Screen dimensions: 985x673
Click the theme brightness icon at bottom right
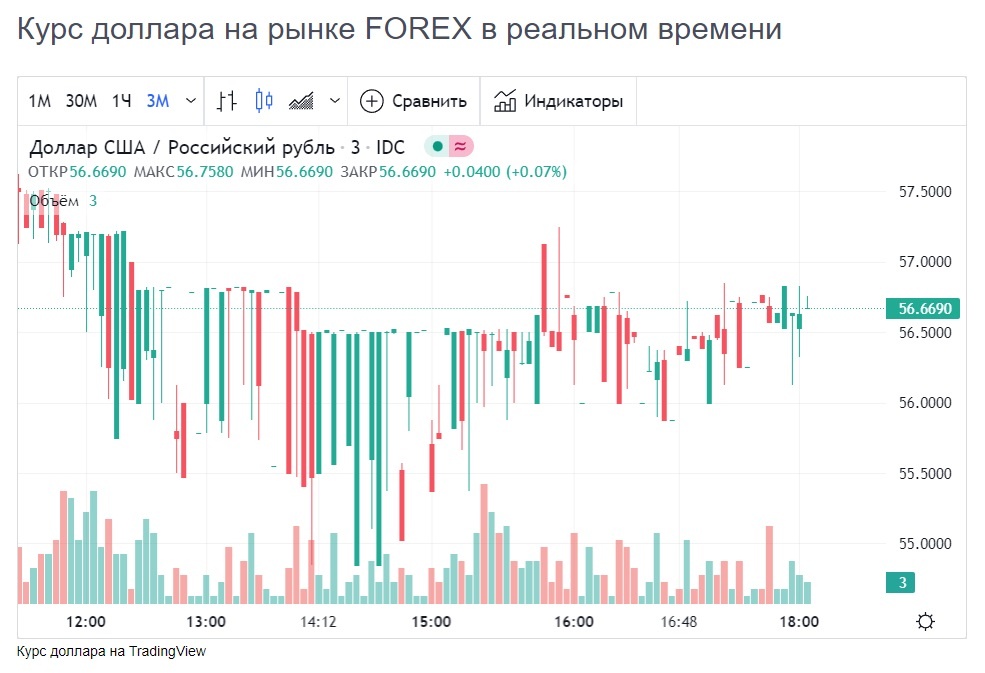(925, 621)
